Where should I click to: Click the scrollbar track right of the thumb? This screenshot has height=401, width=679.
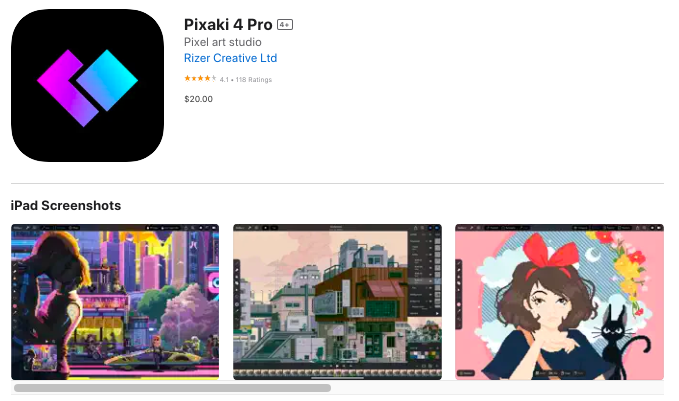click(x=497, y=388)
